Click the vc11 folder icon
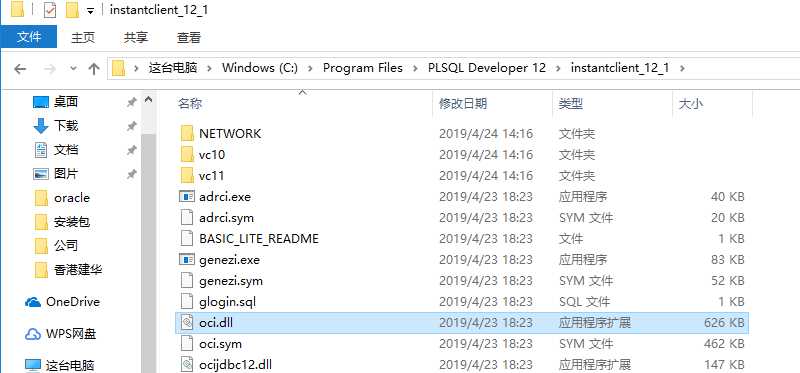This screenshot has height=373, width=800. click(187, 176)
